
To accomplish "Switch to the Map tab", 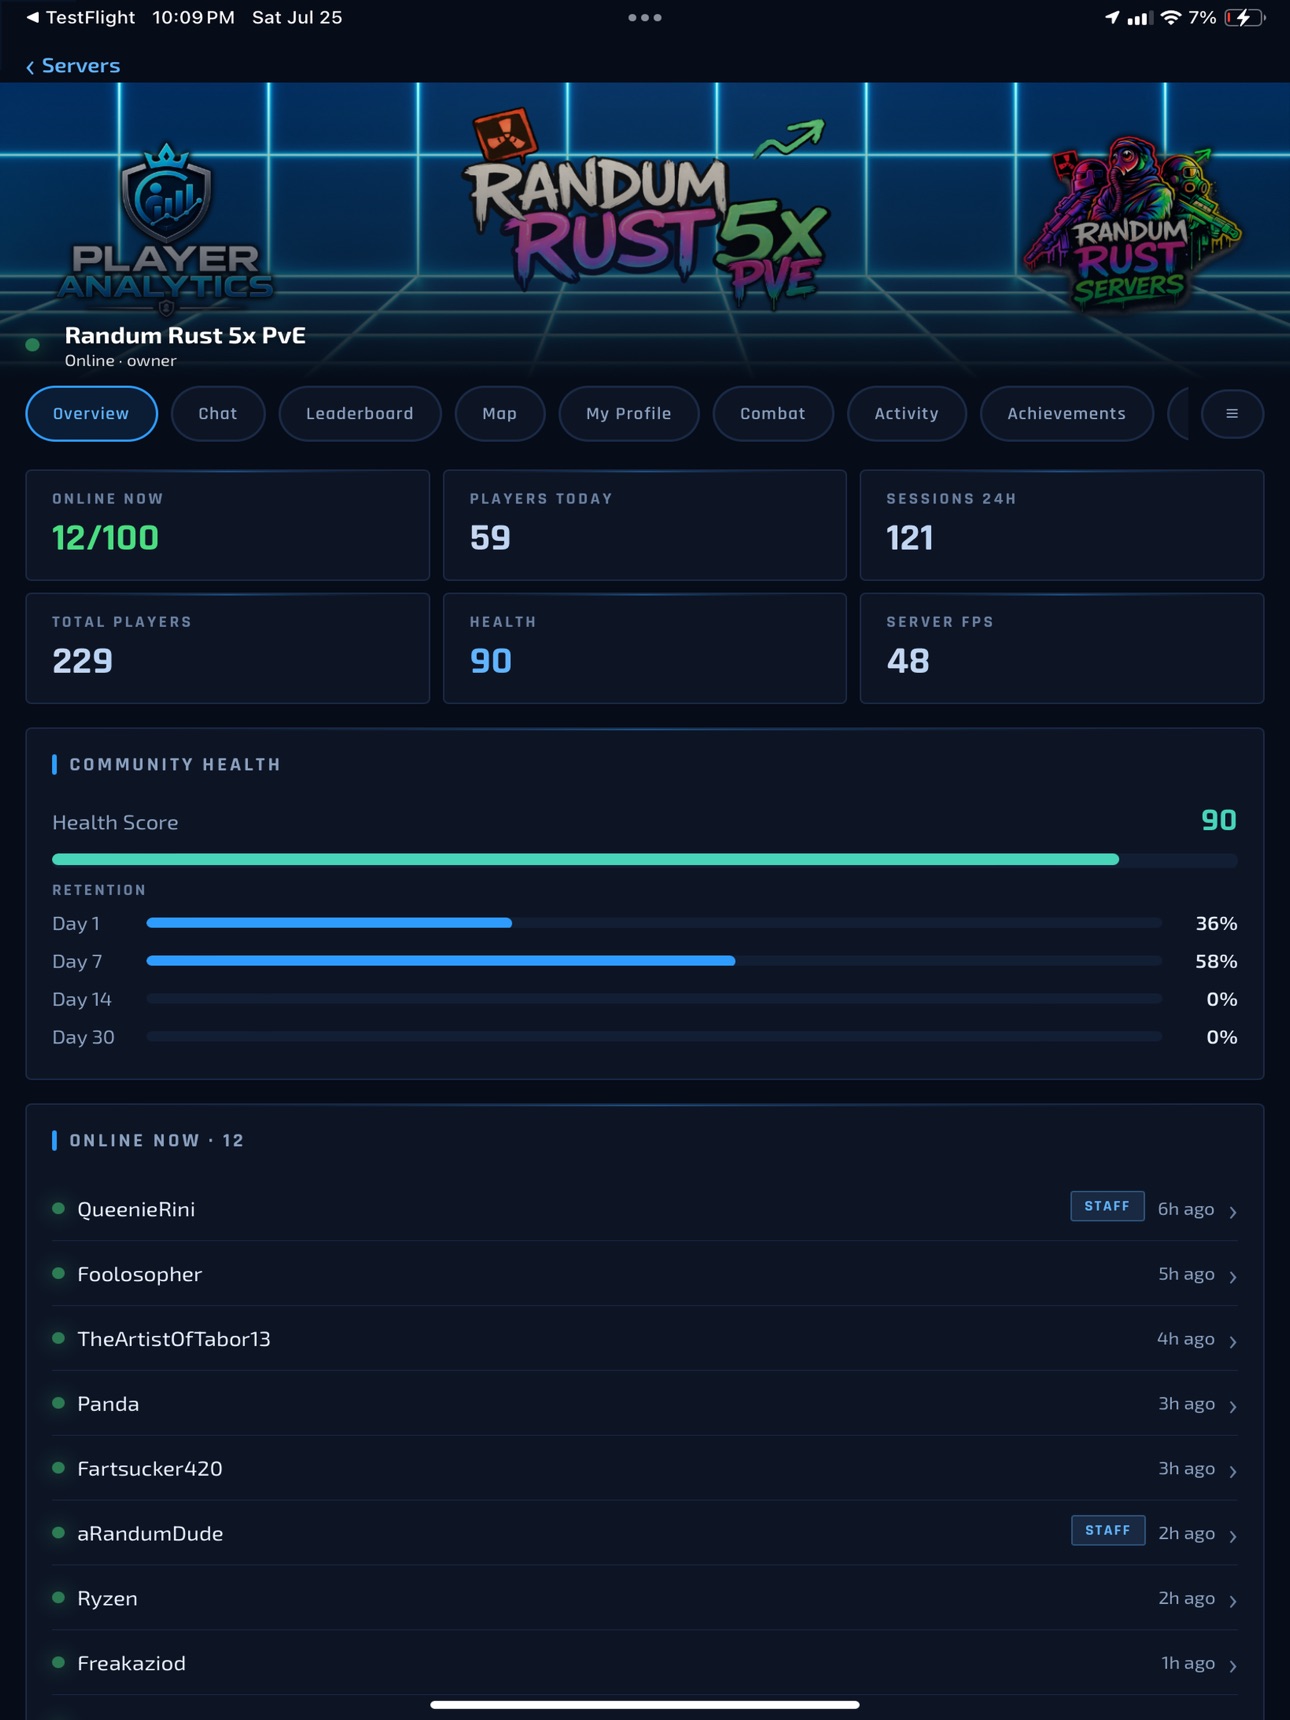I will coord(500,413).
